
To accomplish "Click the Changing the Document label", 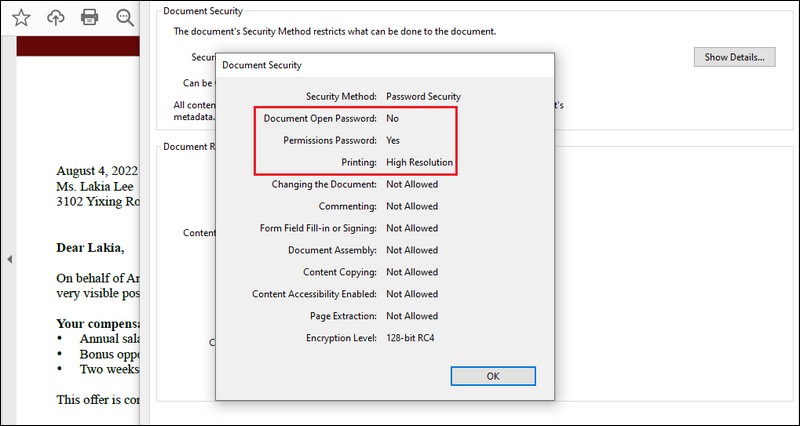I will 323,184.
